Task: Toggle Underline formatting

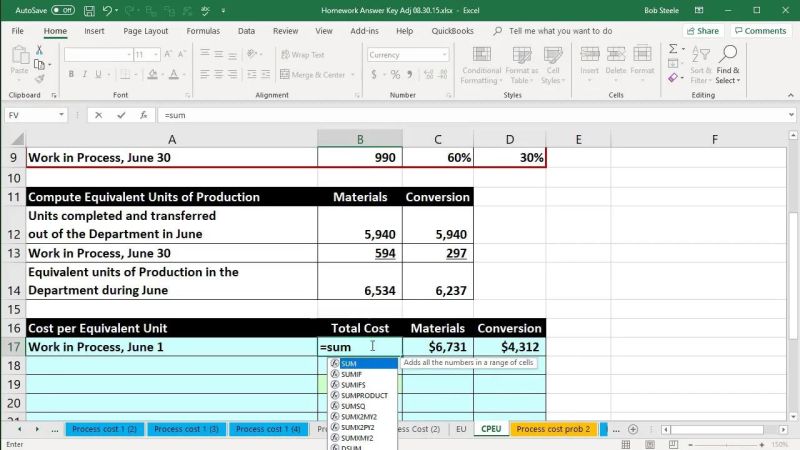Action: (98, 74)
